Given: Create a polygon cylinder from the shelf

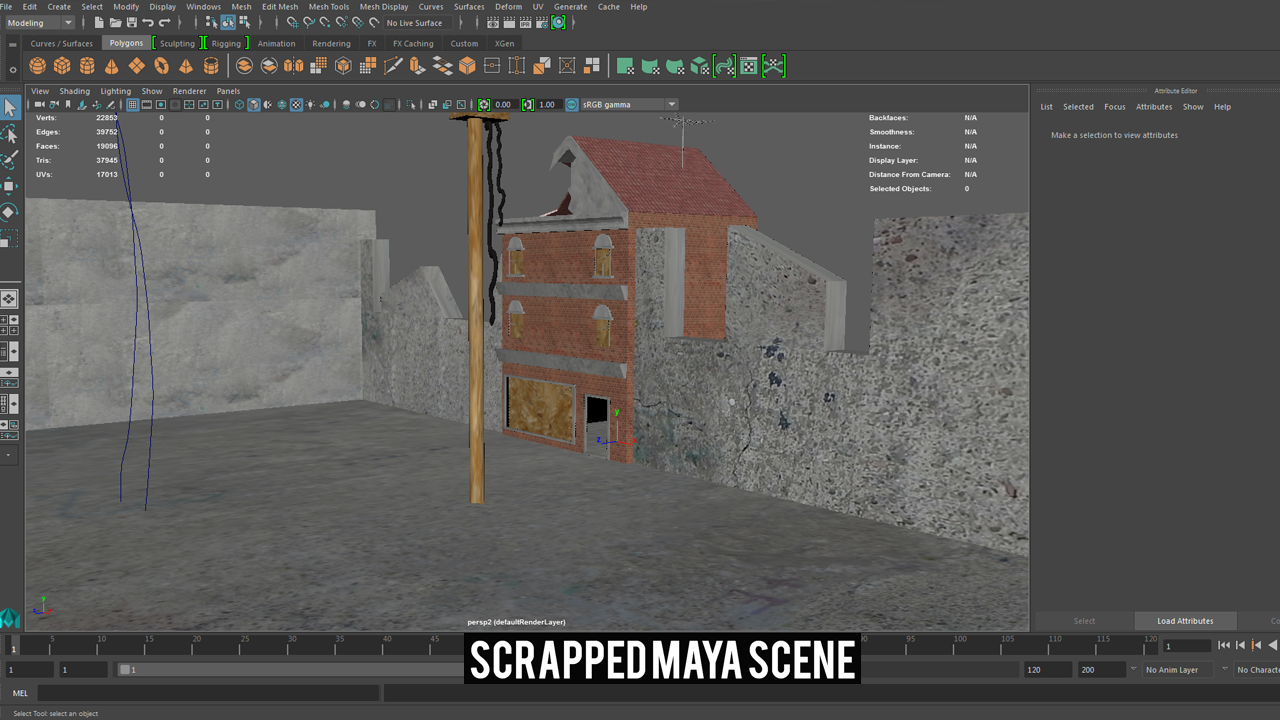Looking at the screenshot, I should (x=87, y=66).
